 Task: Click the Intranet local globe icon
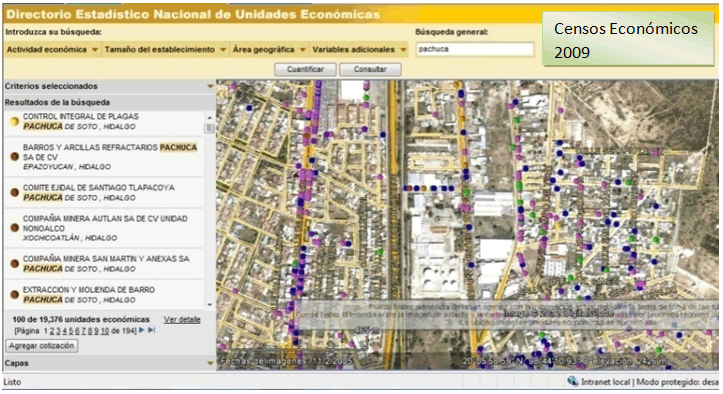click(x=573, y=381)
